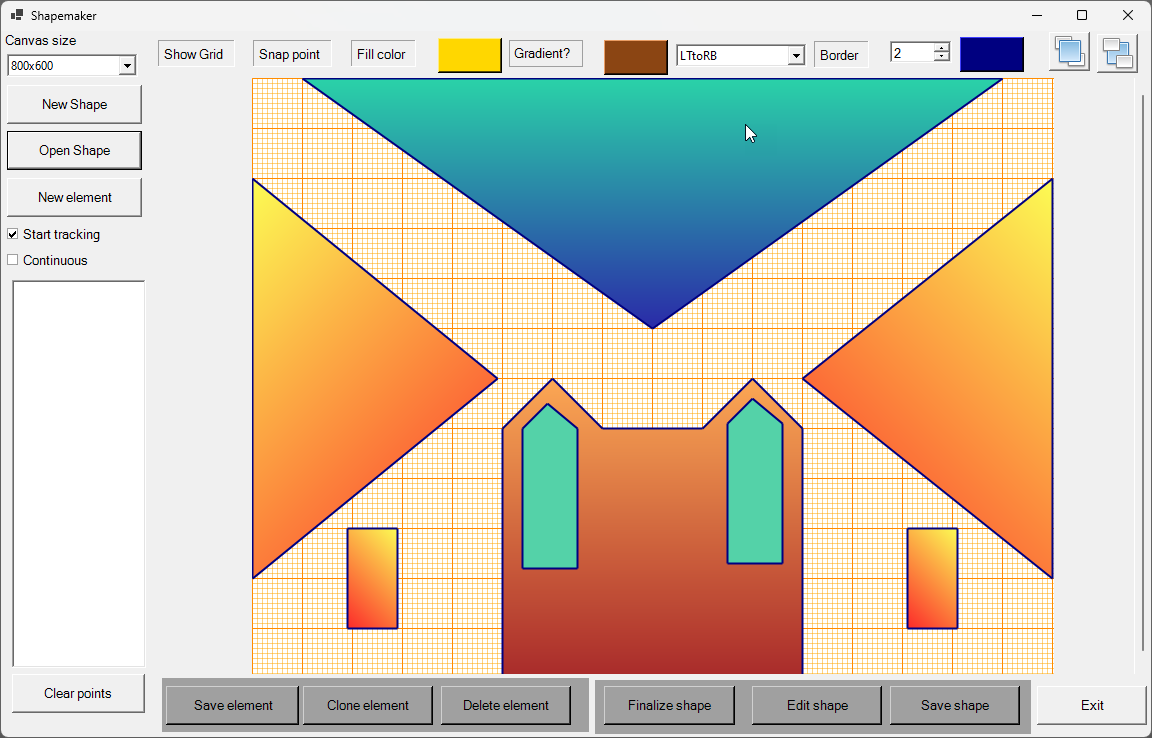Enable the Continuous checkbox

[x=12, y=259]
